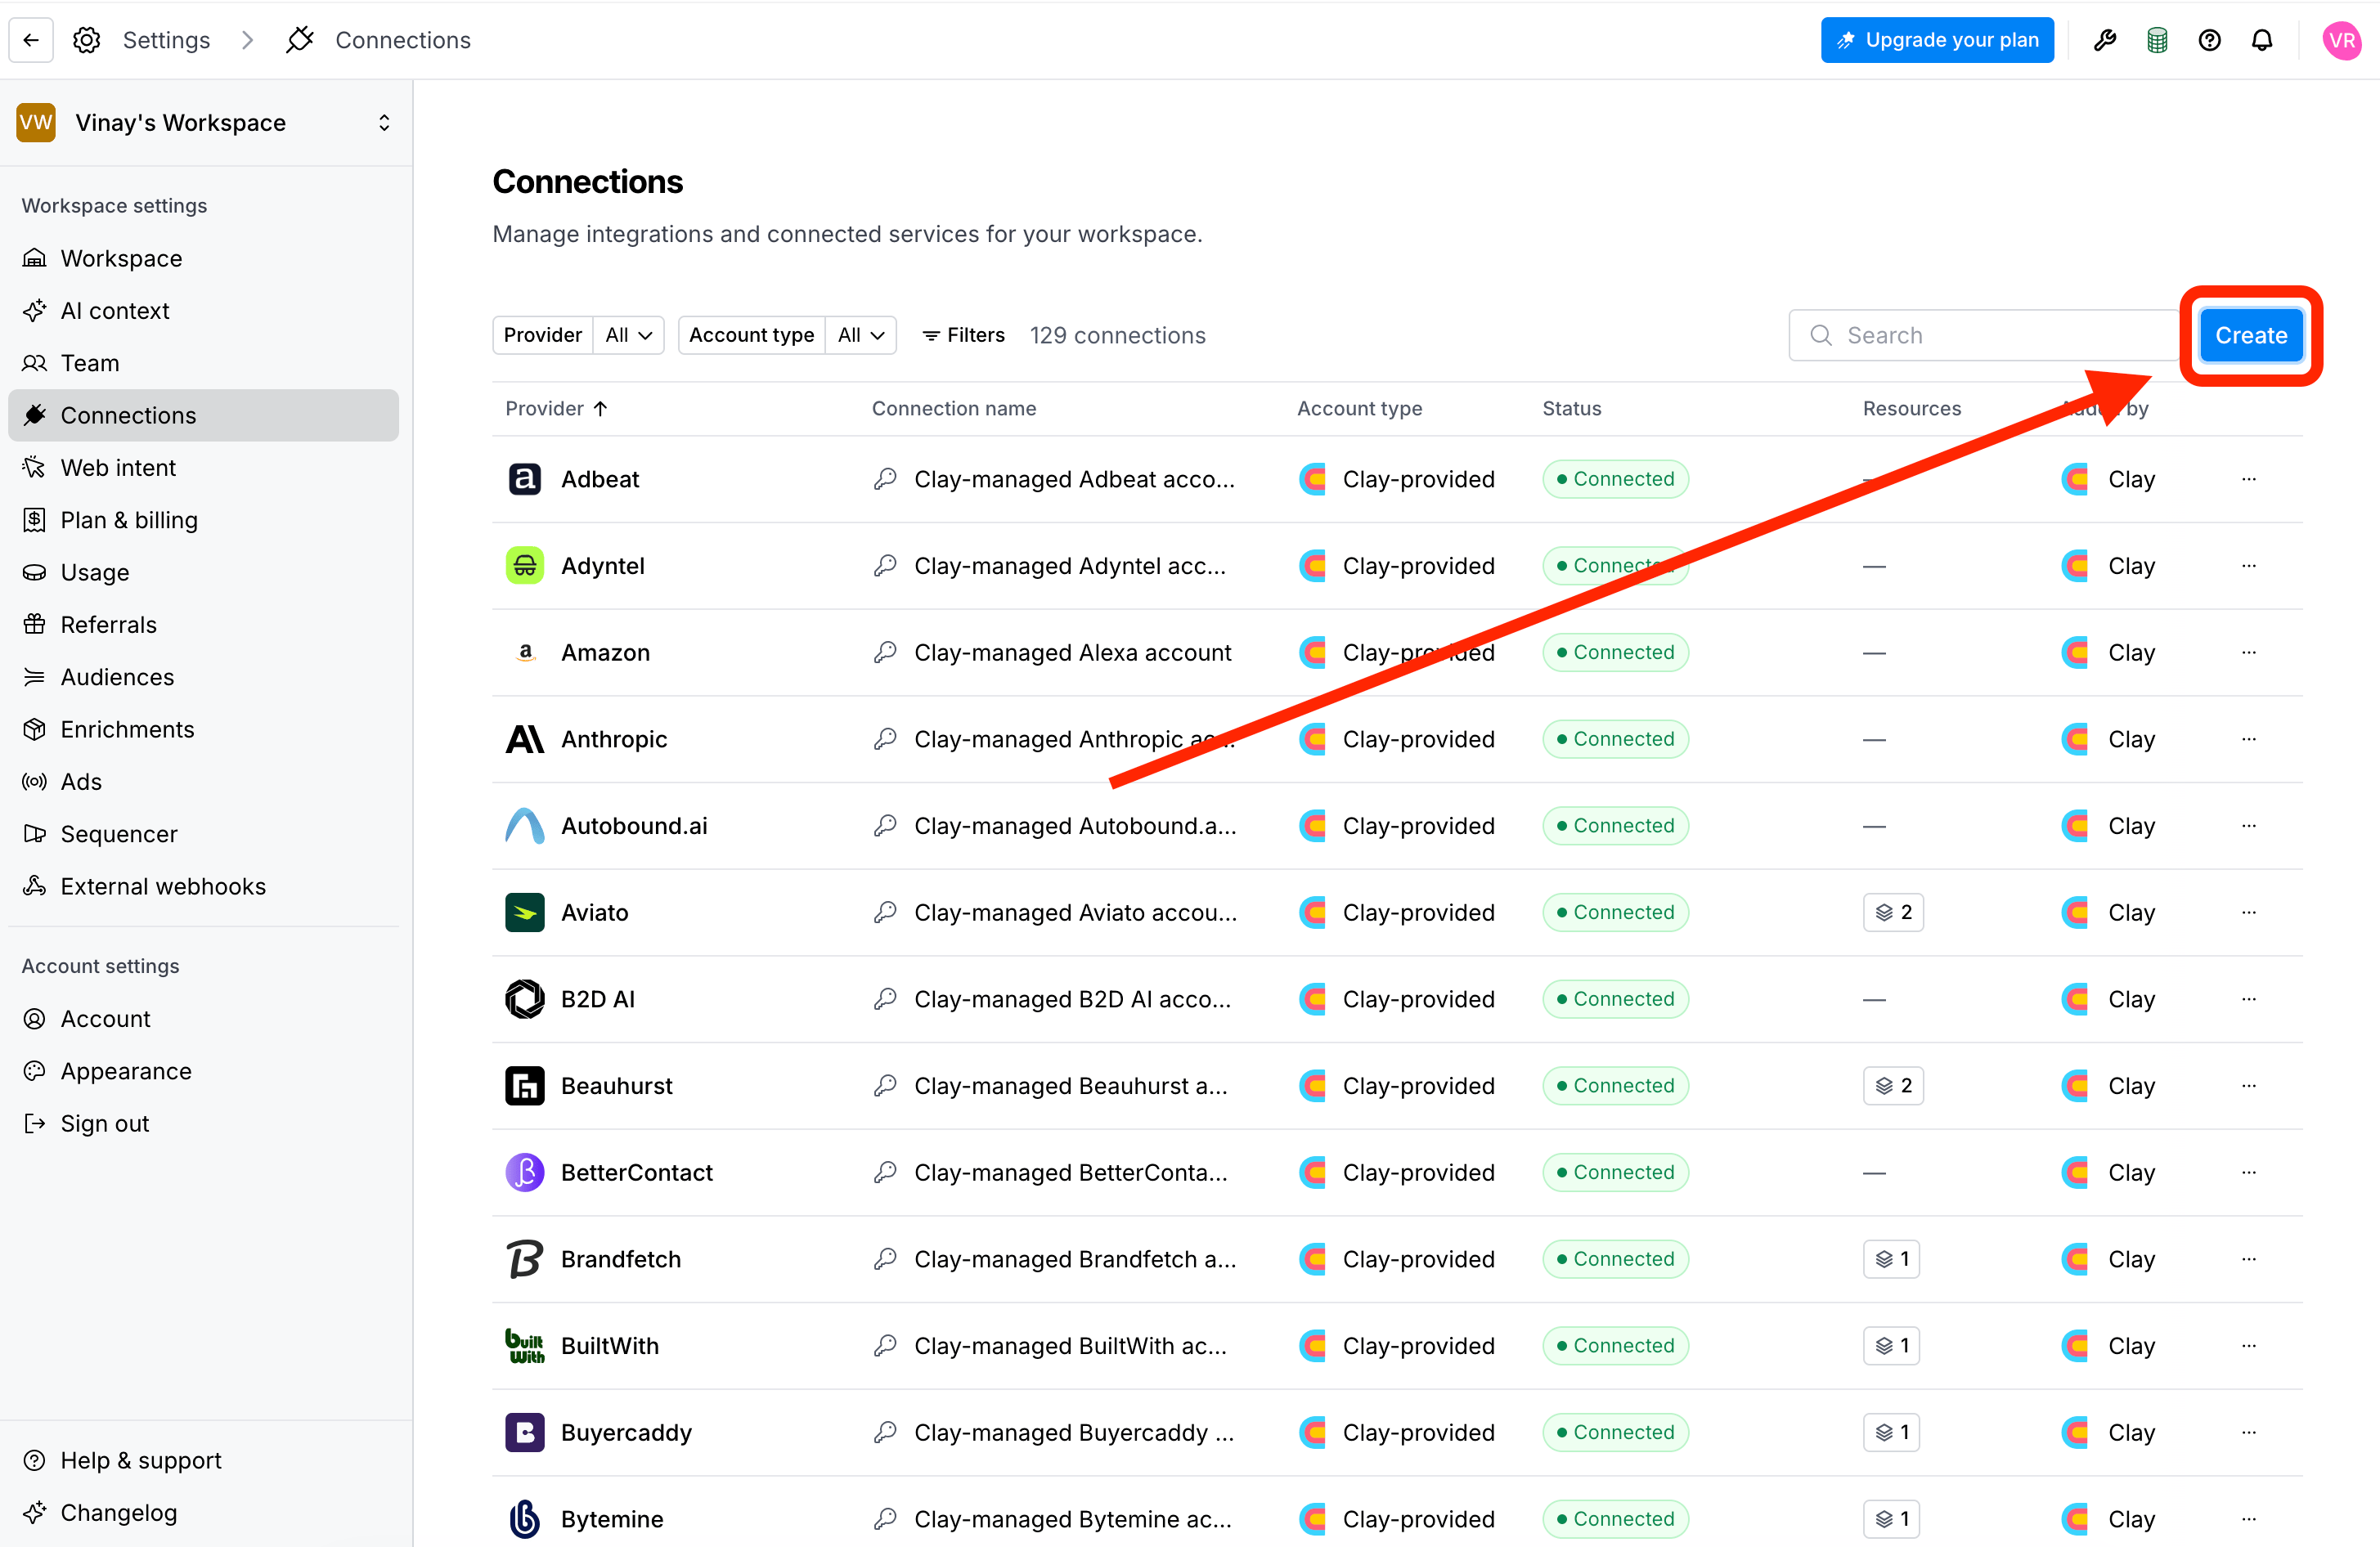2380x1547 pixels.
Task: Sort by the Provider column header
Action: (x=556, y=408)
